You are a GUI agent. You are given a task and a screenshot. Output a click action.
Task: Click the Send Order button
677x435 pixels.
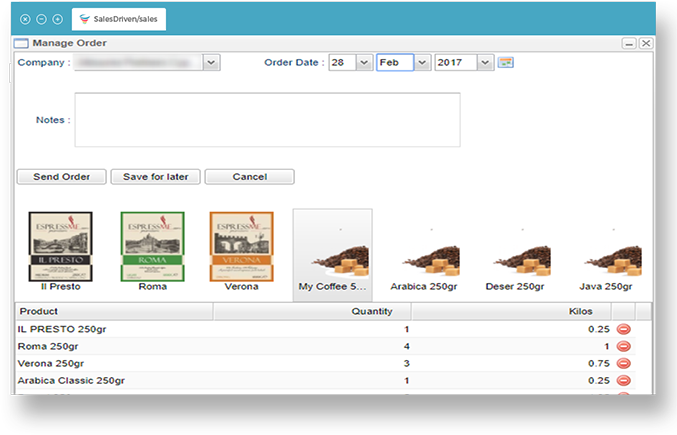click(61, 177)
